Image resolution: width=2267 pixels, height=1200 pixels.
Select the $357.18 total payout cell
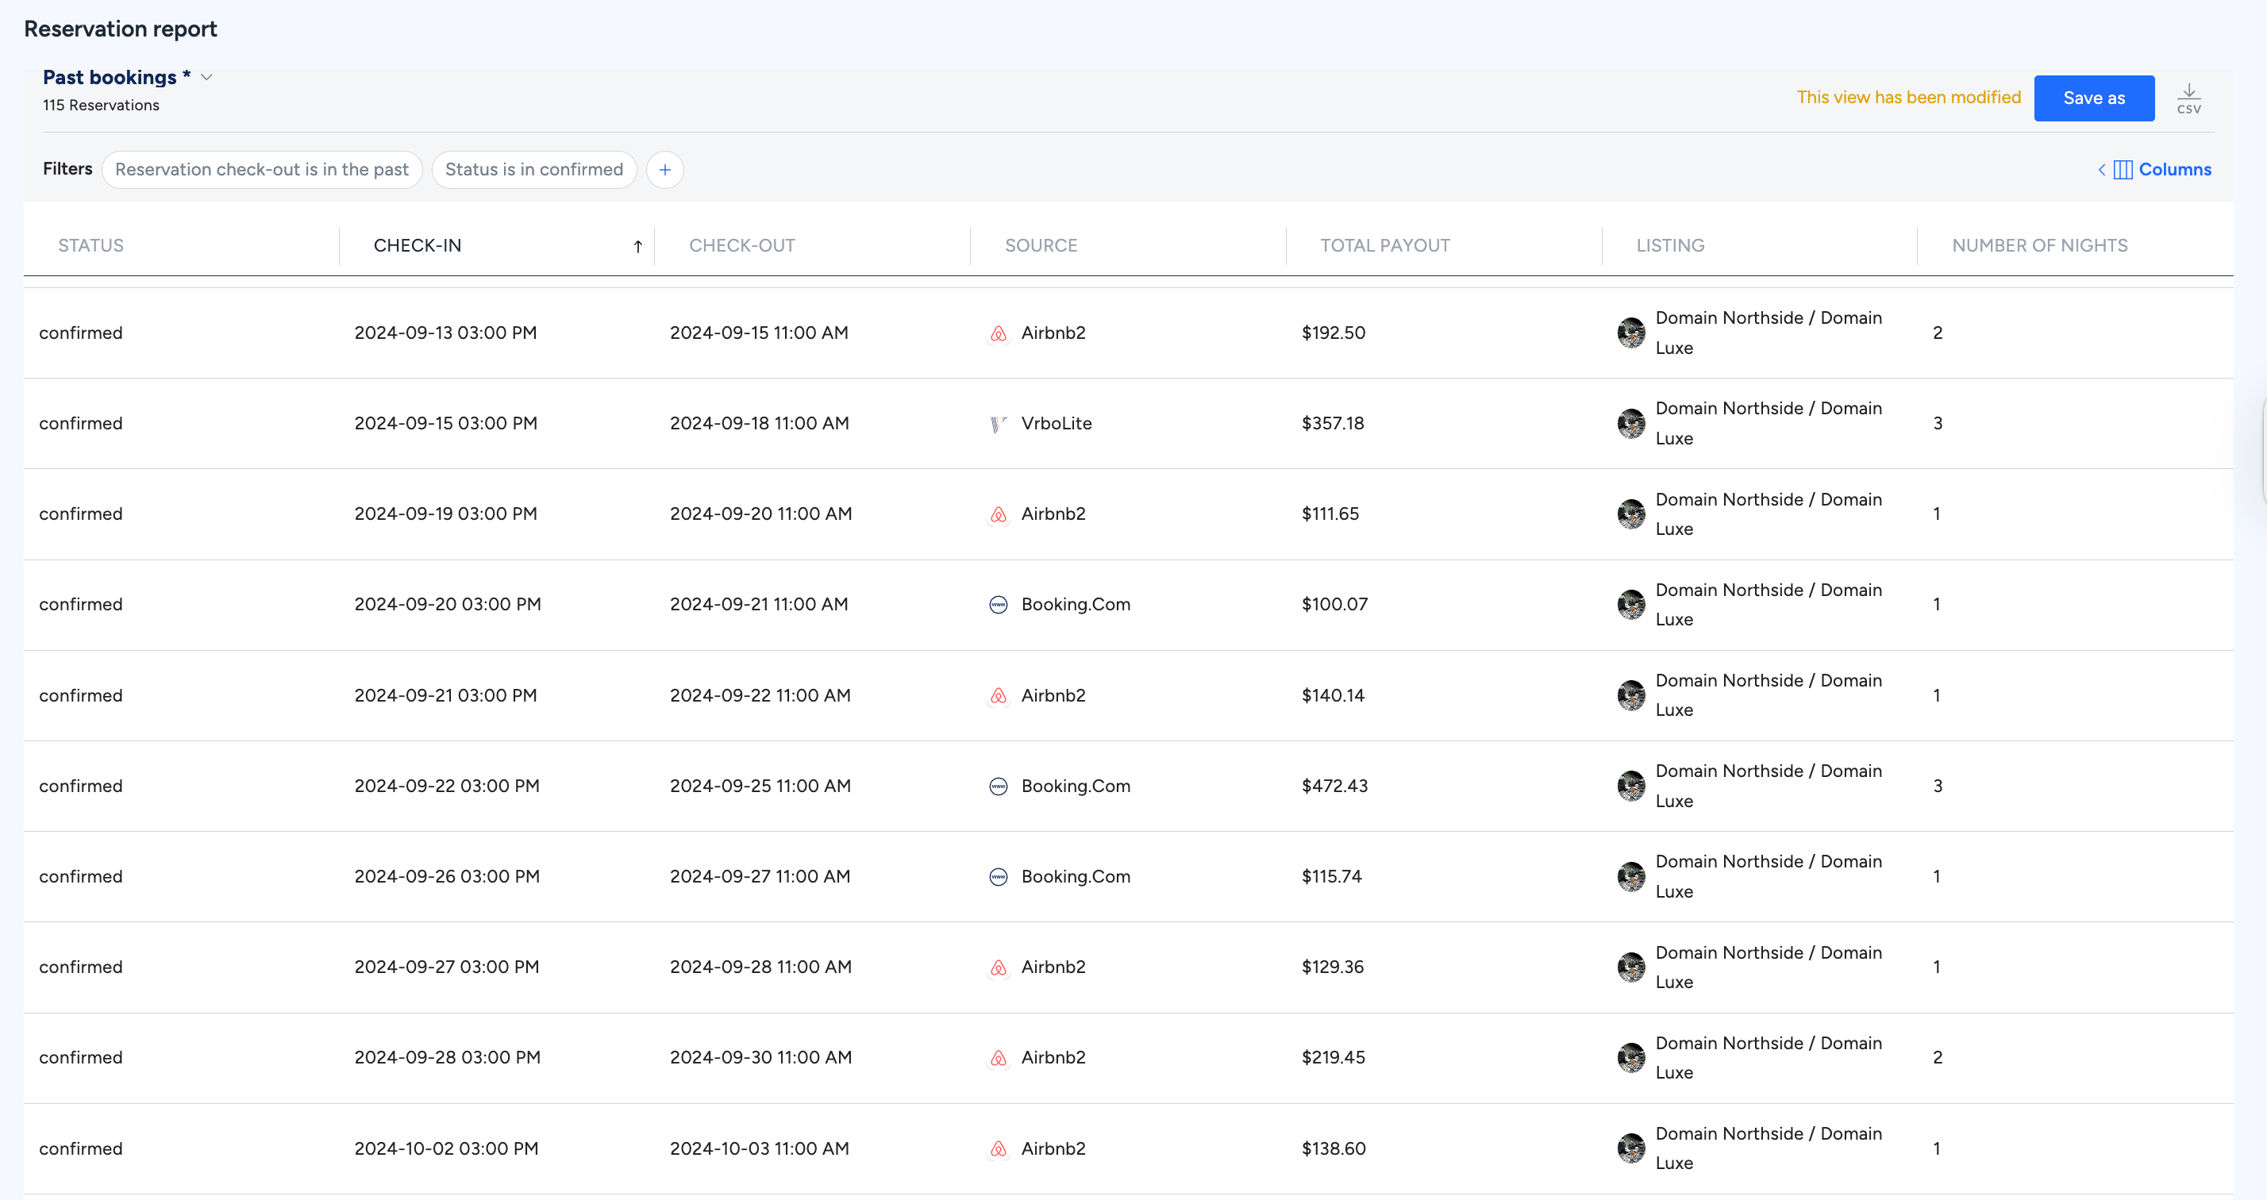[1333, 424]
